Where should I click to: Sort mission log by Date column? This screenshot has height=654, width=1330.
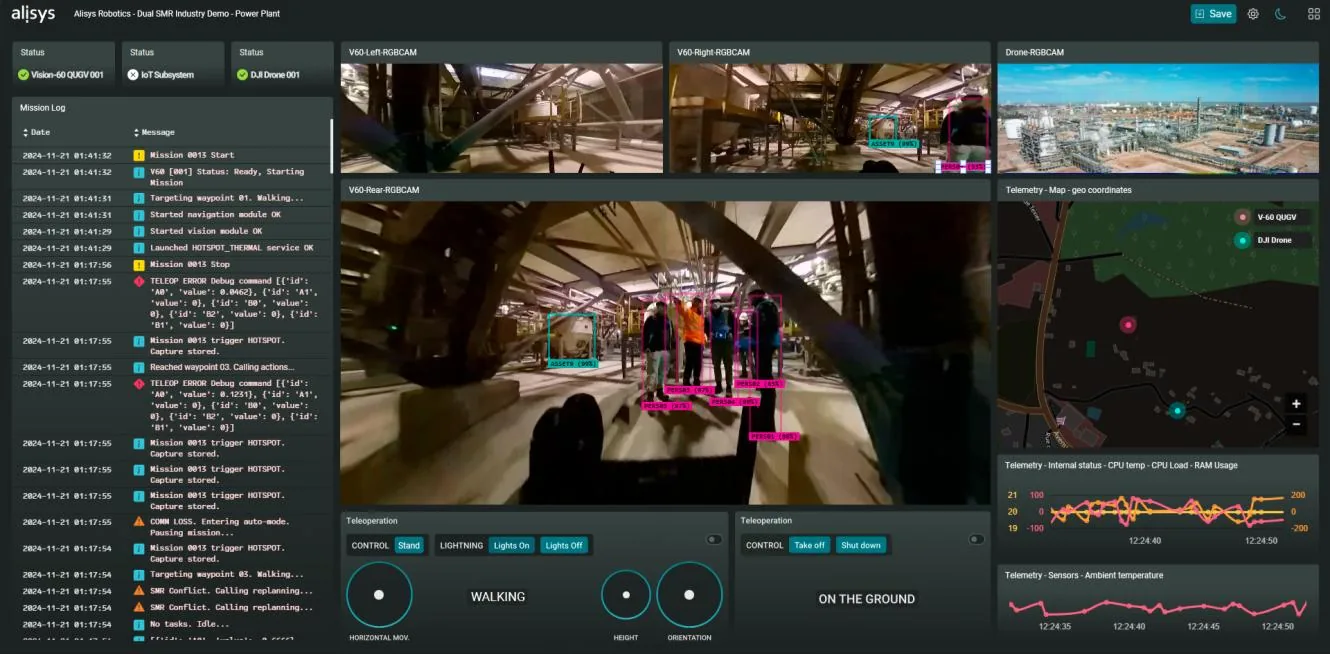click(x=36, y=132)
